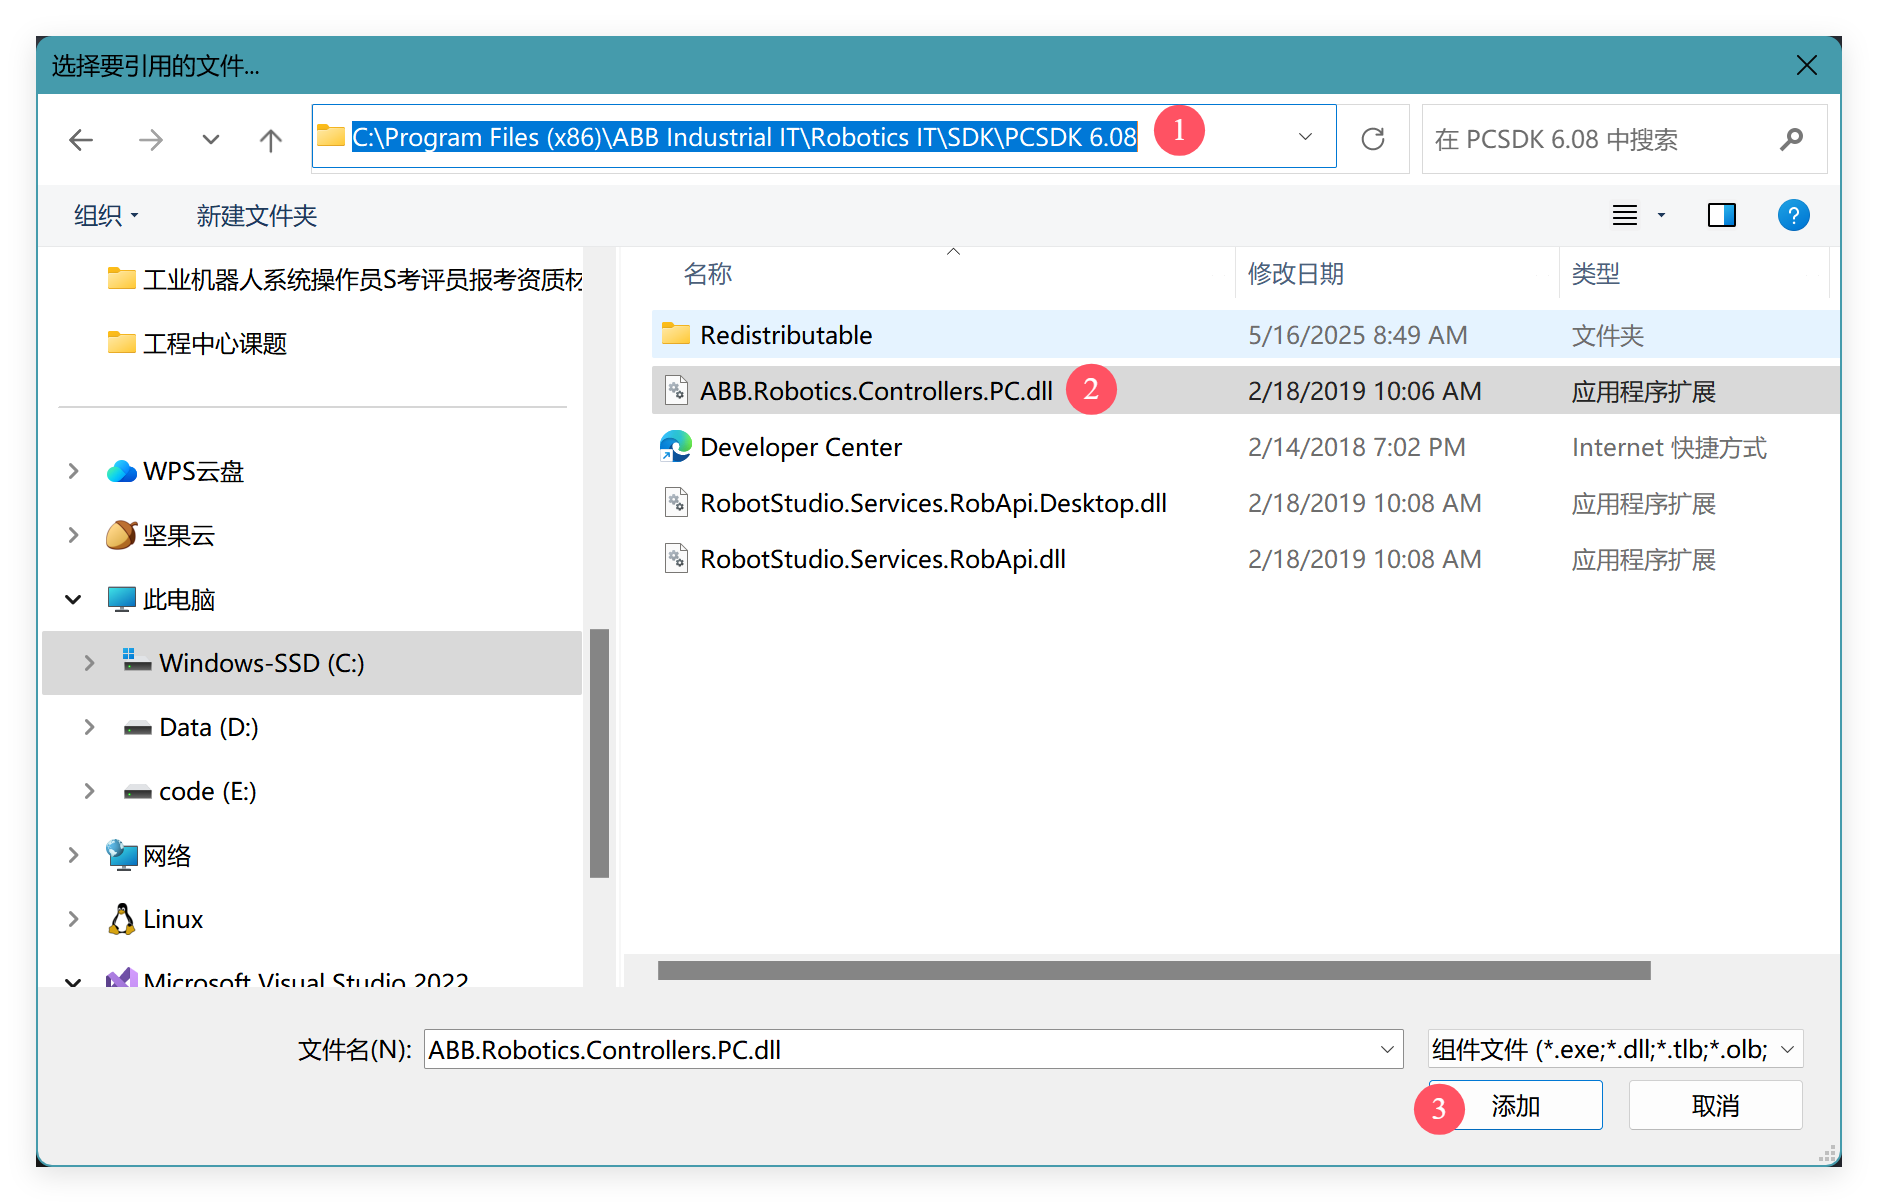1878x1203 pixels.
Task: Change view layout icon
Action: (x=1625, y=215)
